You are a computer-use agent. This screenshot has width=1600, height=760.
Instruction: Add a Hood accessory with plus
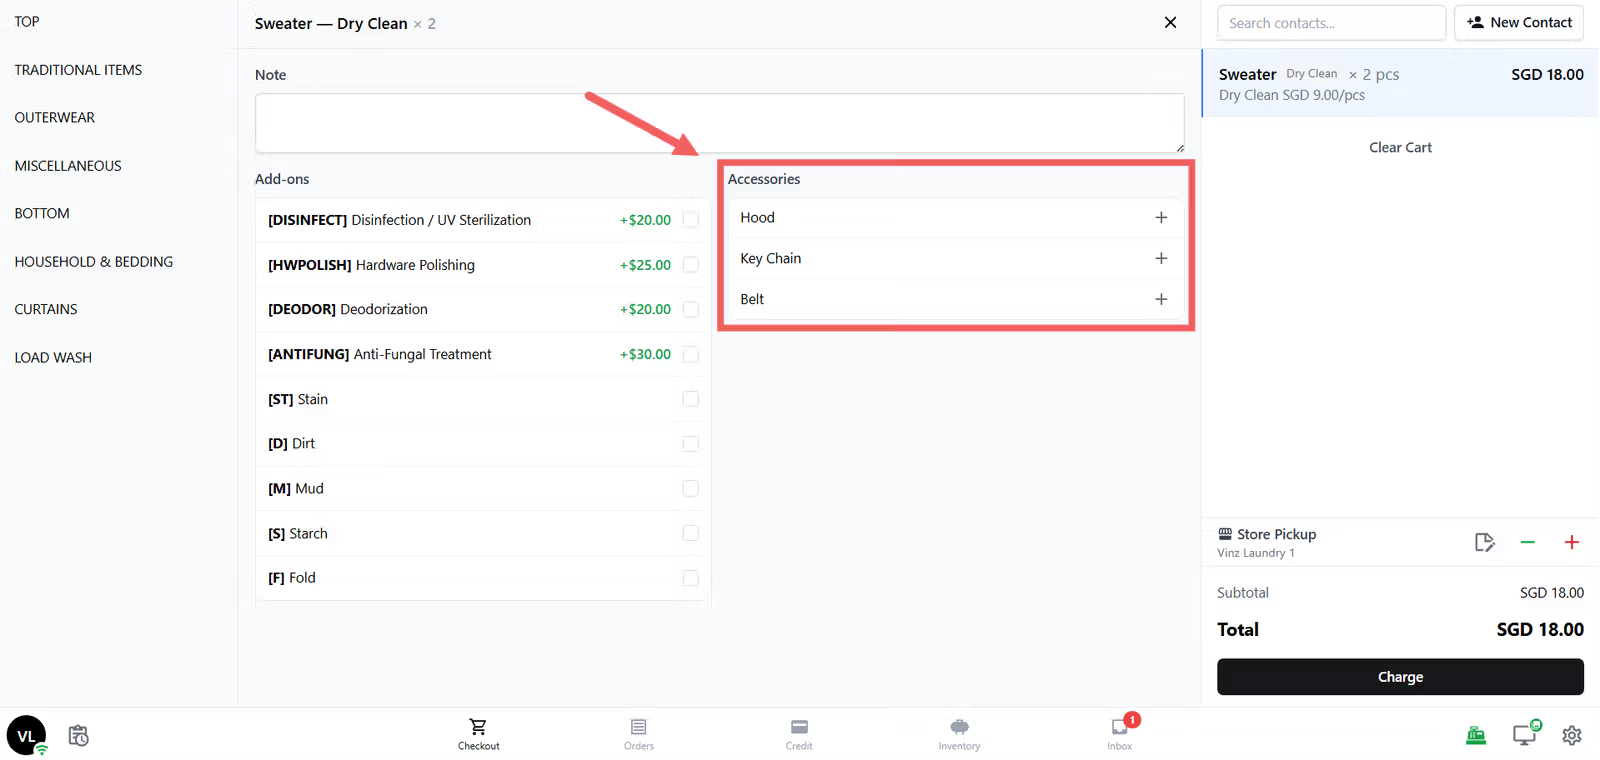(1161, 217)
